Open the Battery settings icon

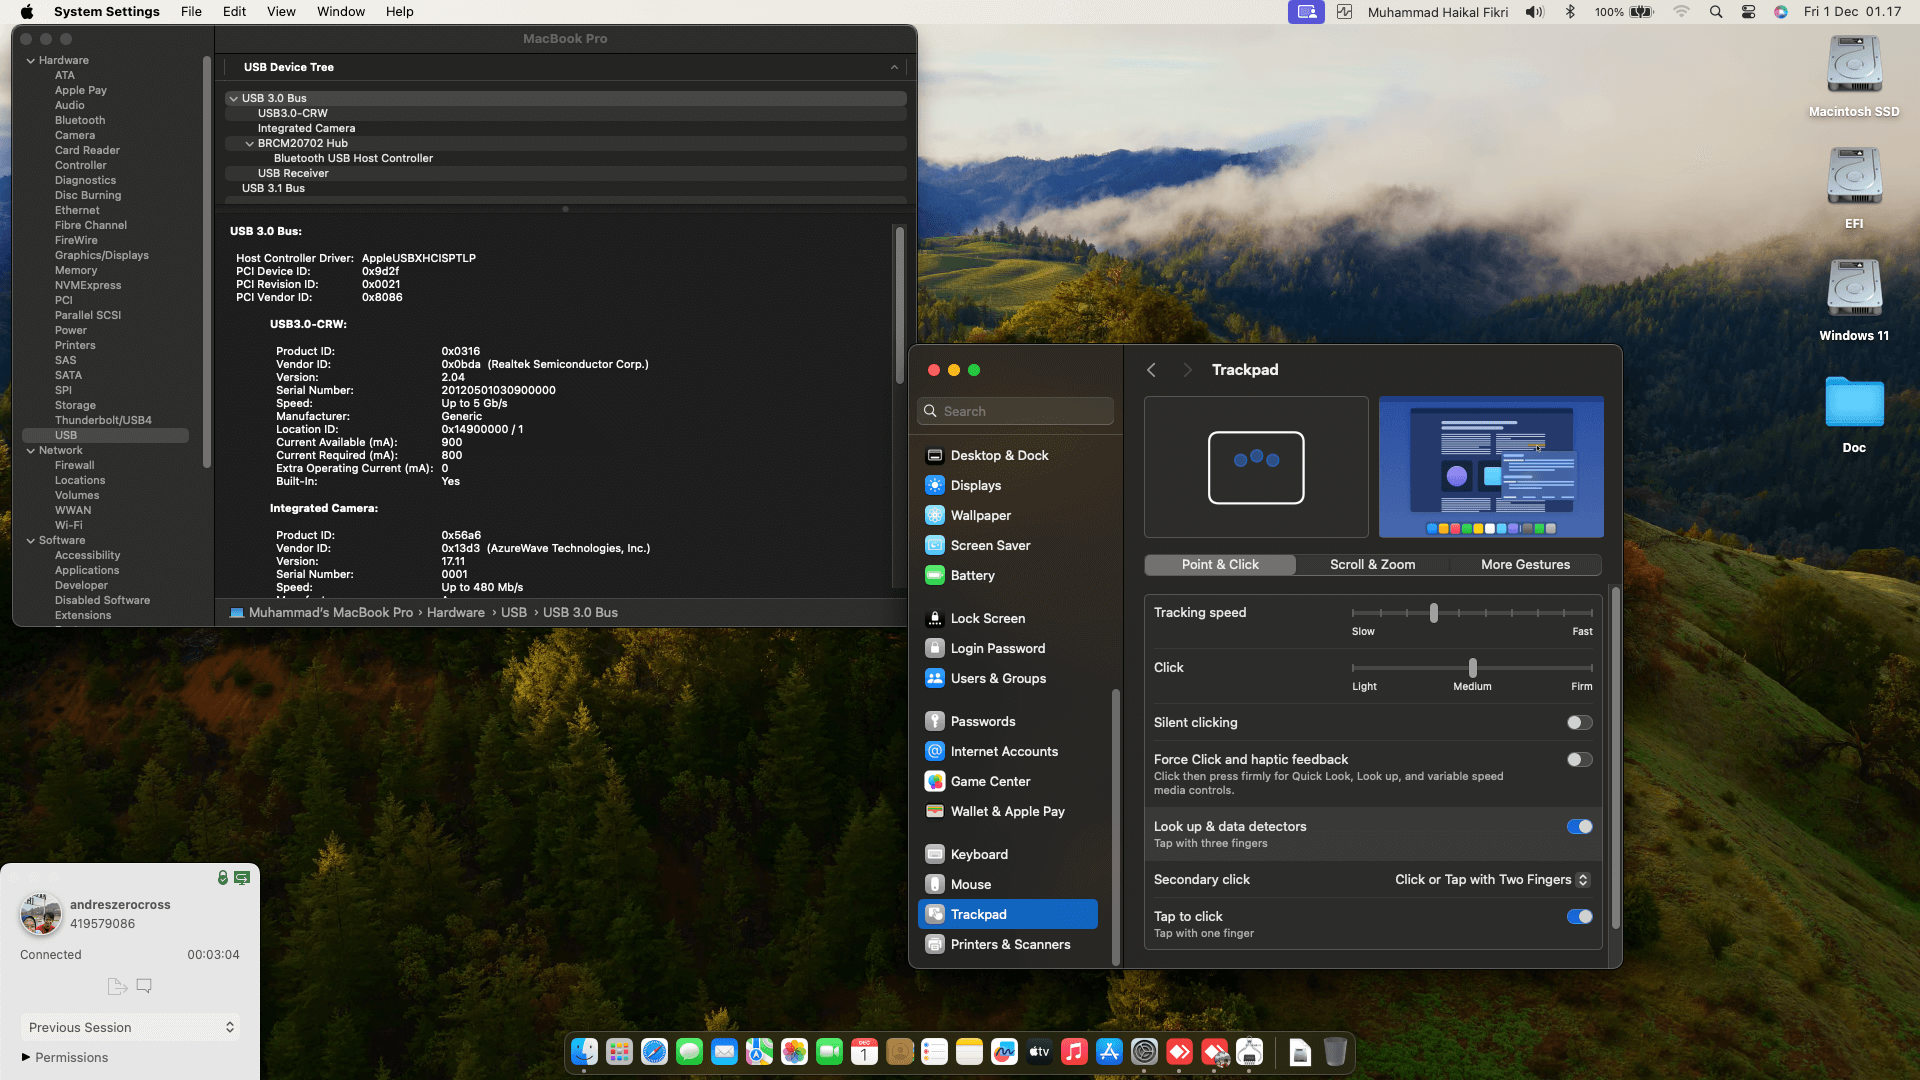point(934,575)
